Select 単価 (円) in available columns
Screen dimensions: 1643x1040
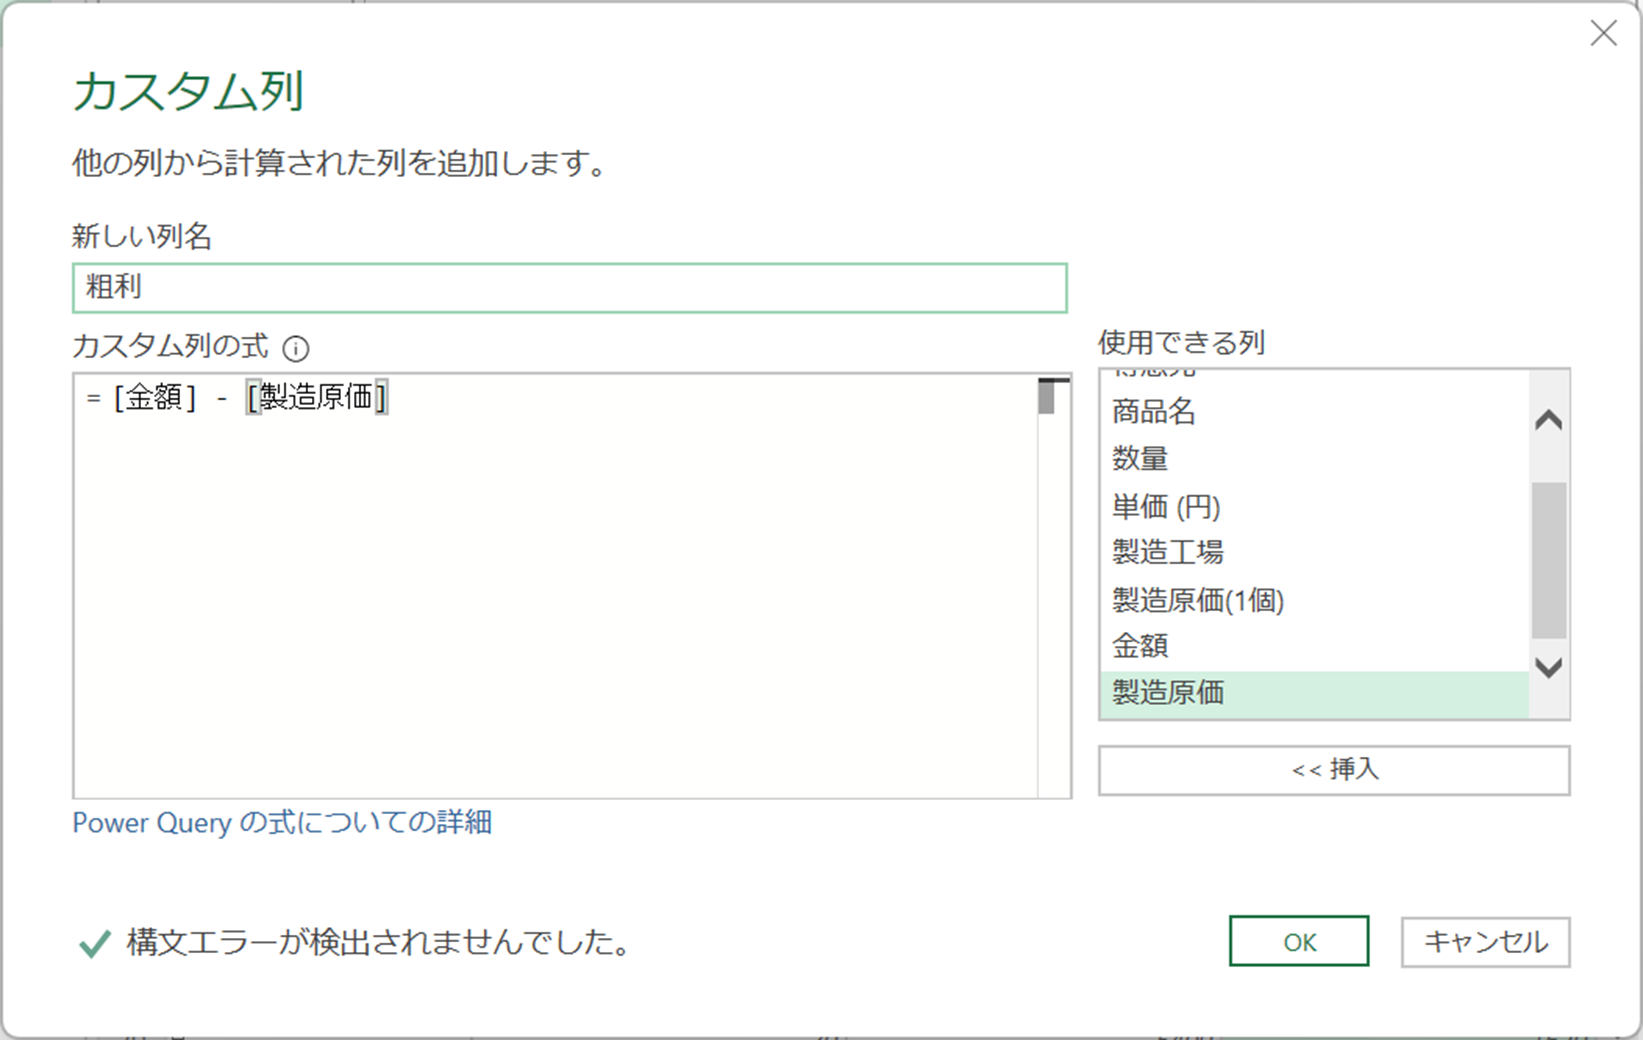coord(1166,506)
